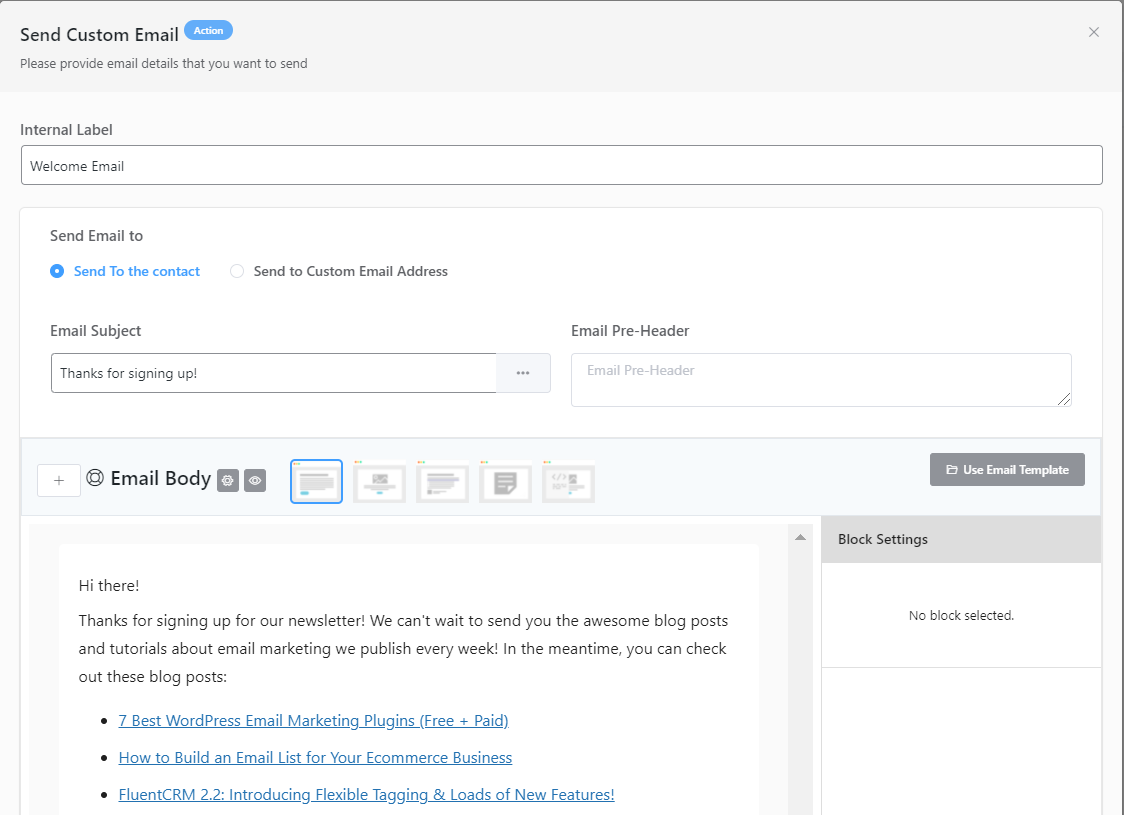Click the plus icon to add a block

click(x=59, y=480)
